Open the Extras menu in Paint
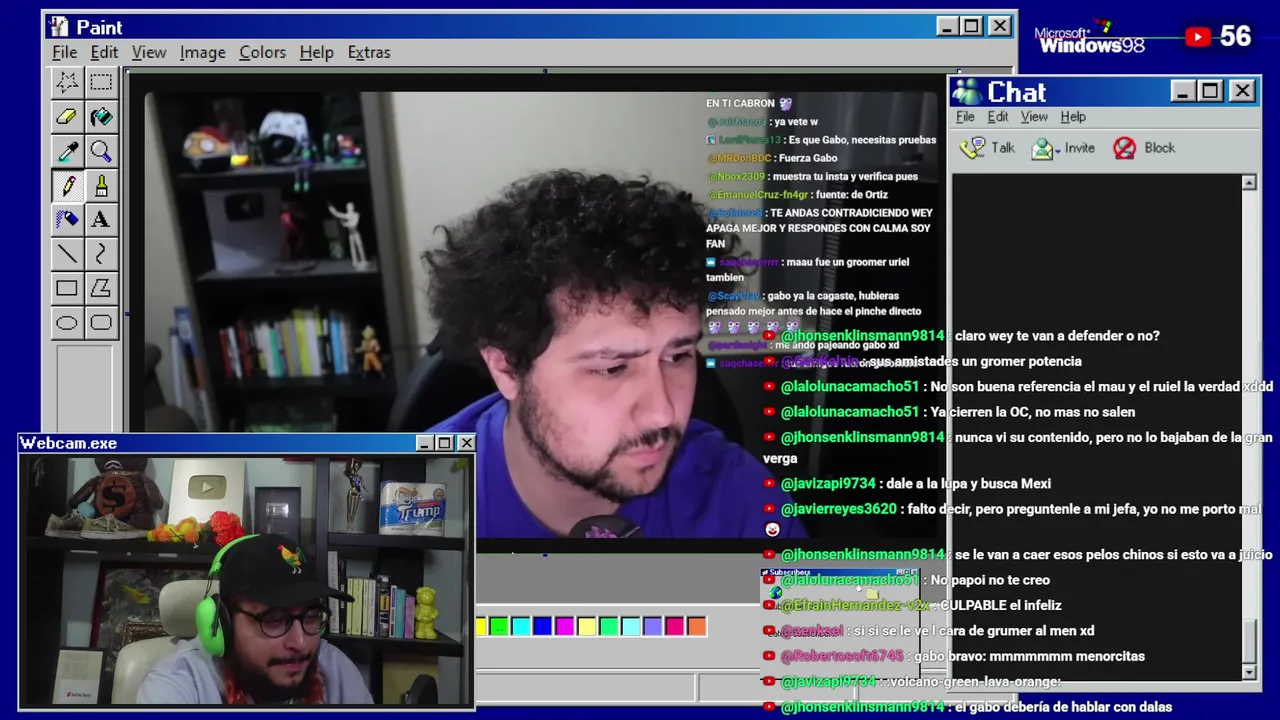This screenshot has height=720, width=1280. pyautogui.click(x=369, y=52)
